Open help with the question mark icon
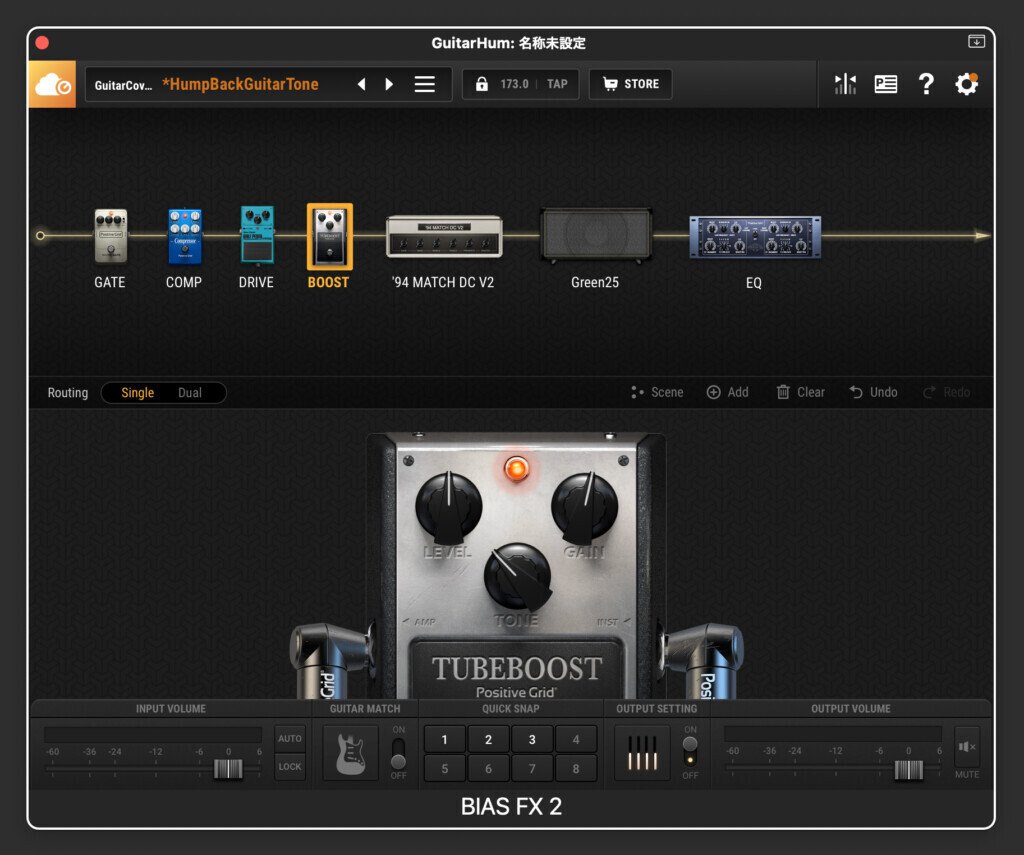Screen dimensions: 1024x855 click(x=926, y=84)
